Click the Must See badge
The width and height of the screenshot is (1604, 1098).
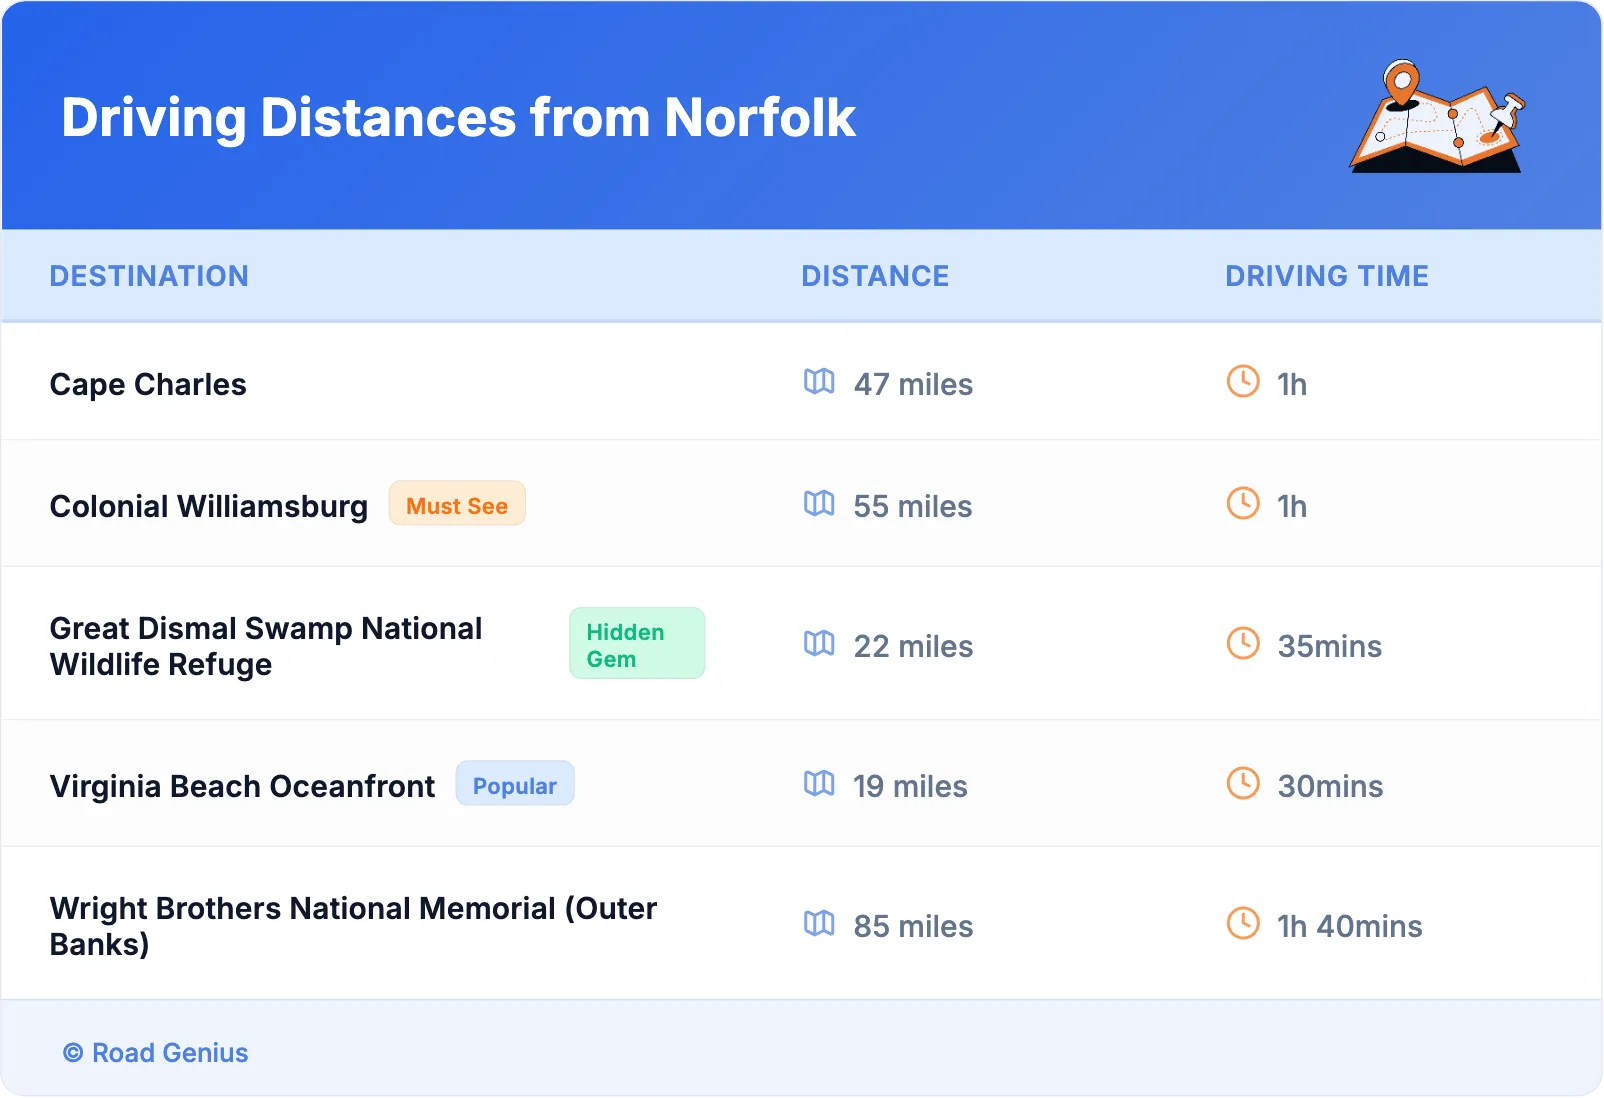coord(457,504)
